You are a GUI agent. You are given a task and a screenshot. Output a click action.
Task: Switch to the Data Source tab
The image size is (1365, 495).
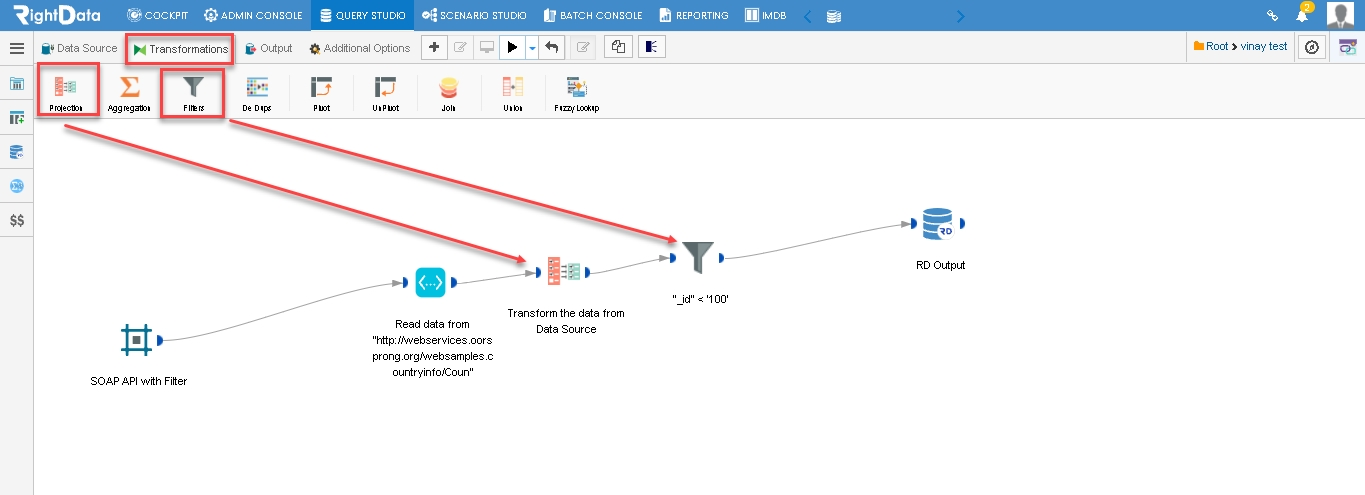coord(79,48)
